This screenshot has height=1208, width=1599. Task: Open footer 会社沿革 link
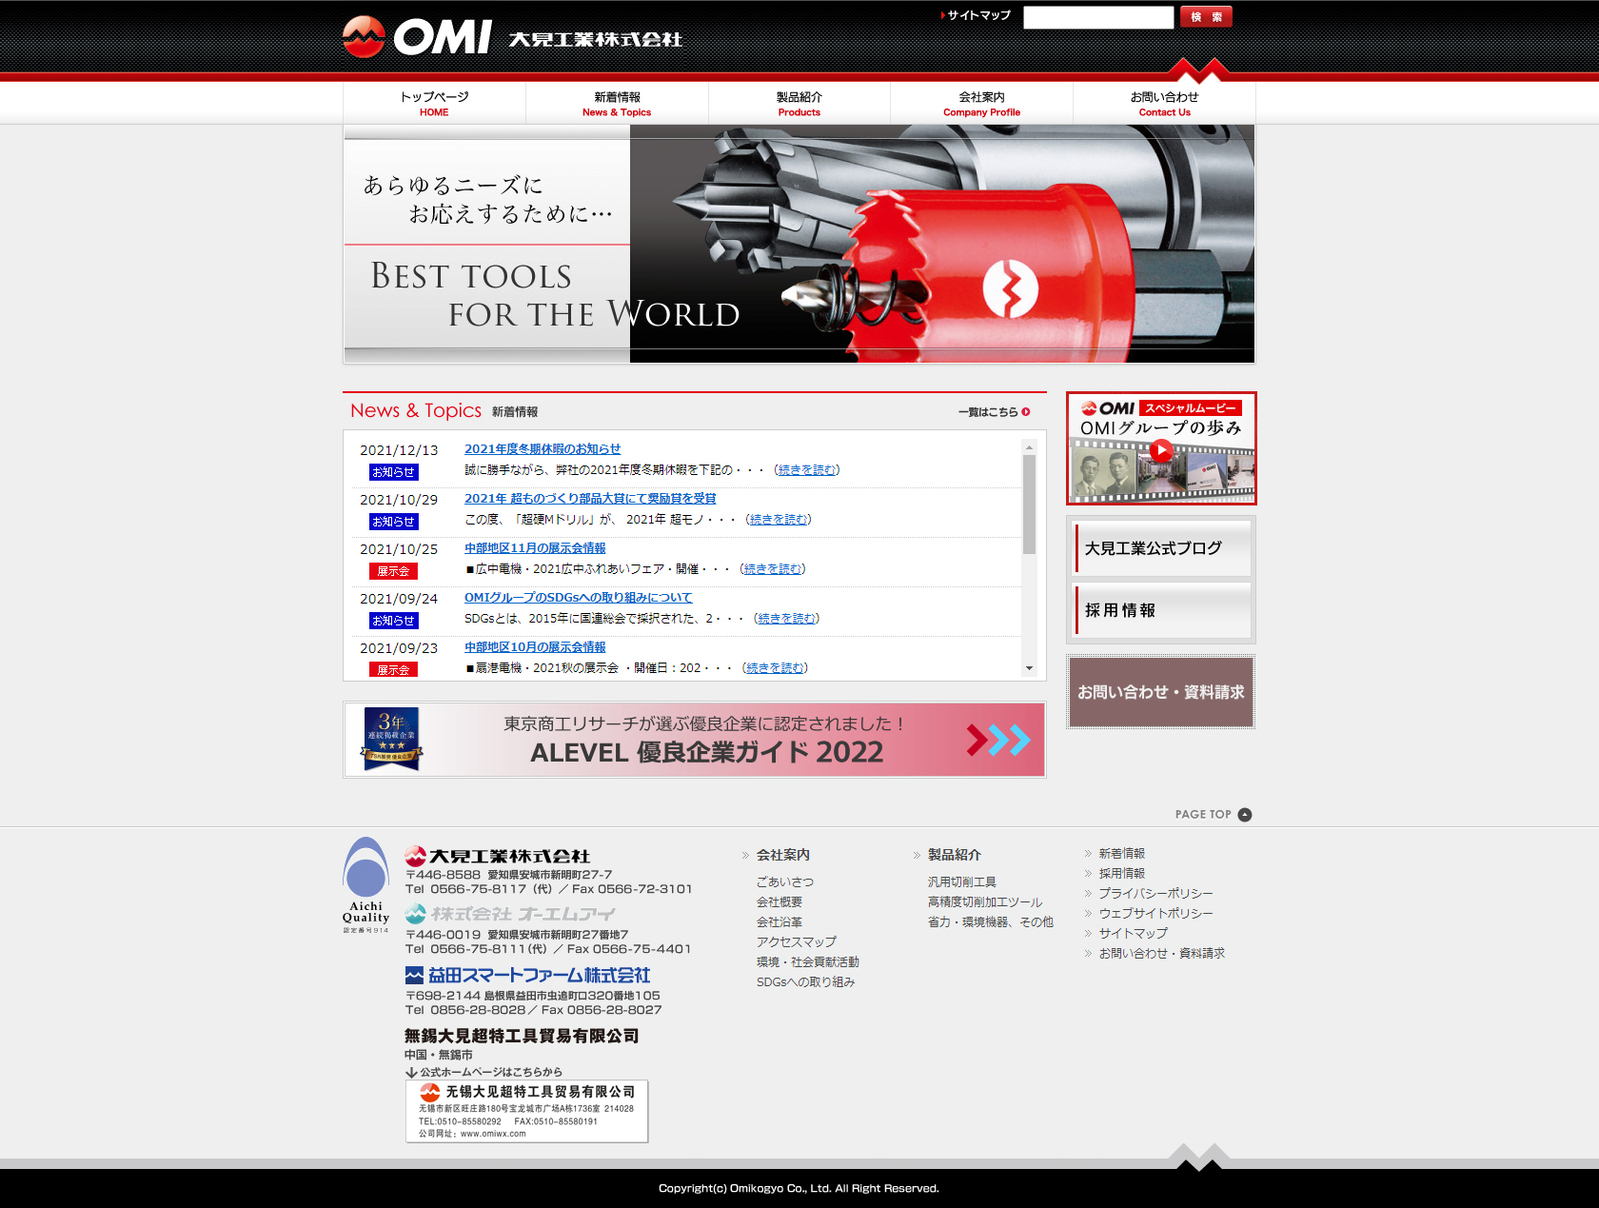pyautogui.click(x=779, y=922)
